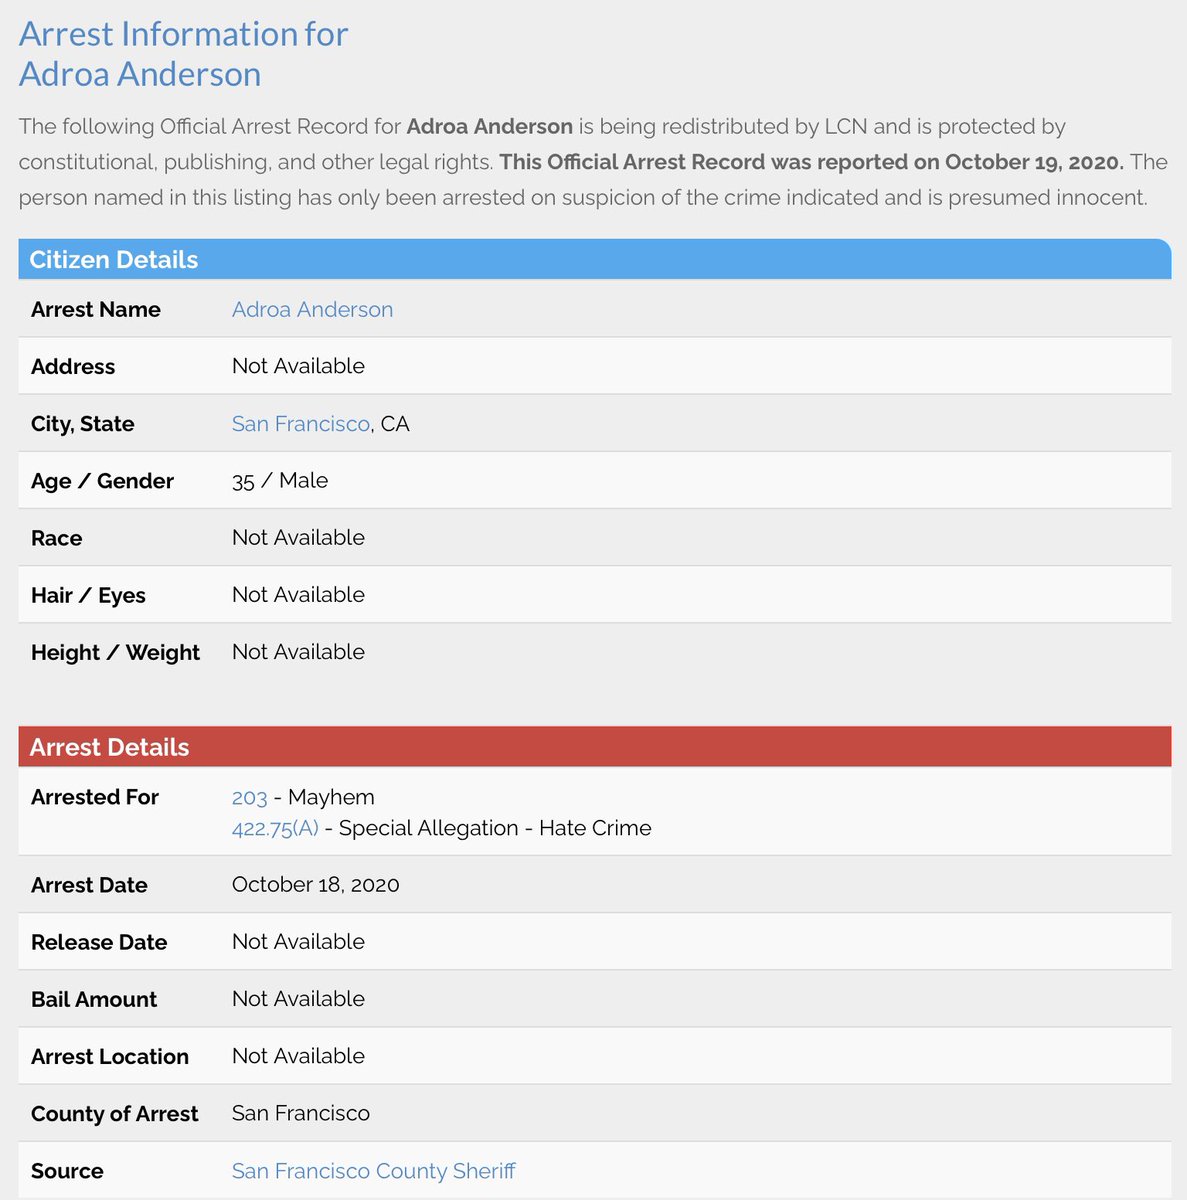The height and width of the screenshot is (1200, 1187).
Task: Click the 'Race' row label
Action: [x=57, y=538]
